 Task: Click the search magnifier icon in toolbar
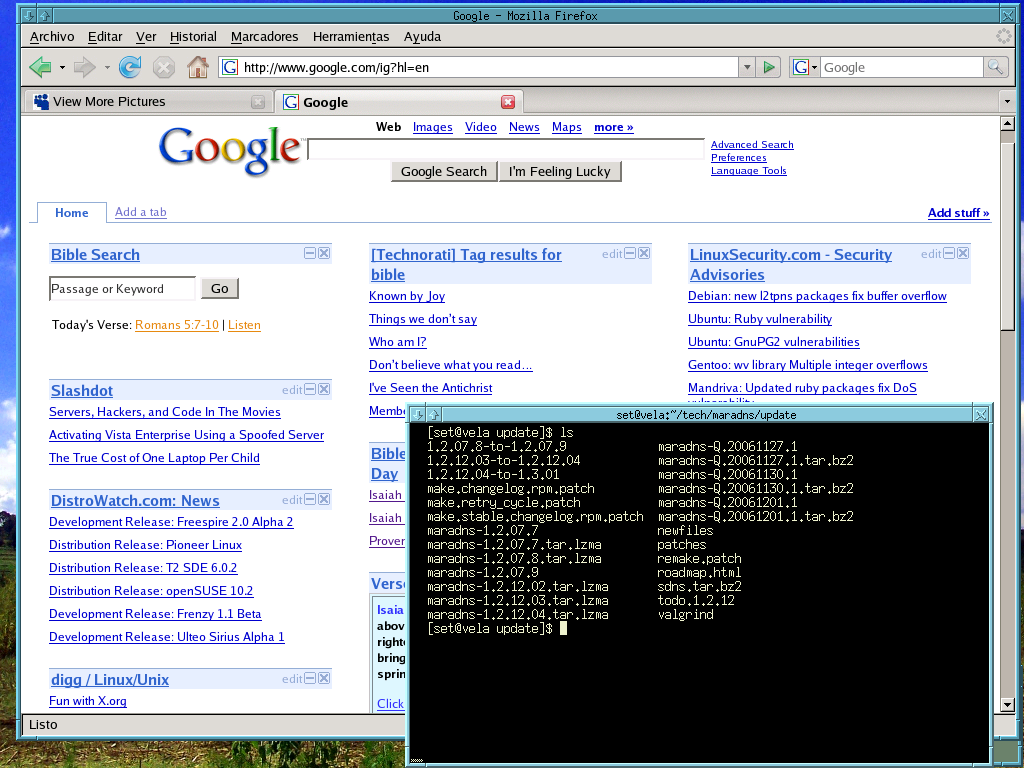click(995, 67)
